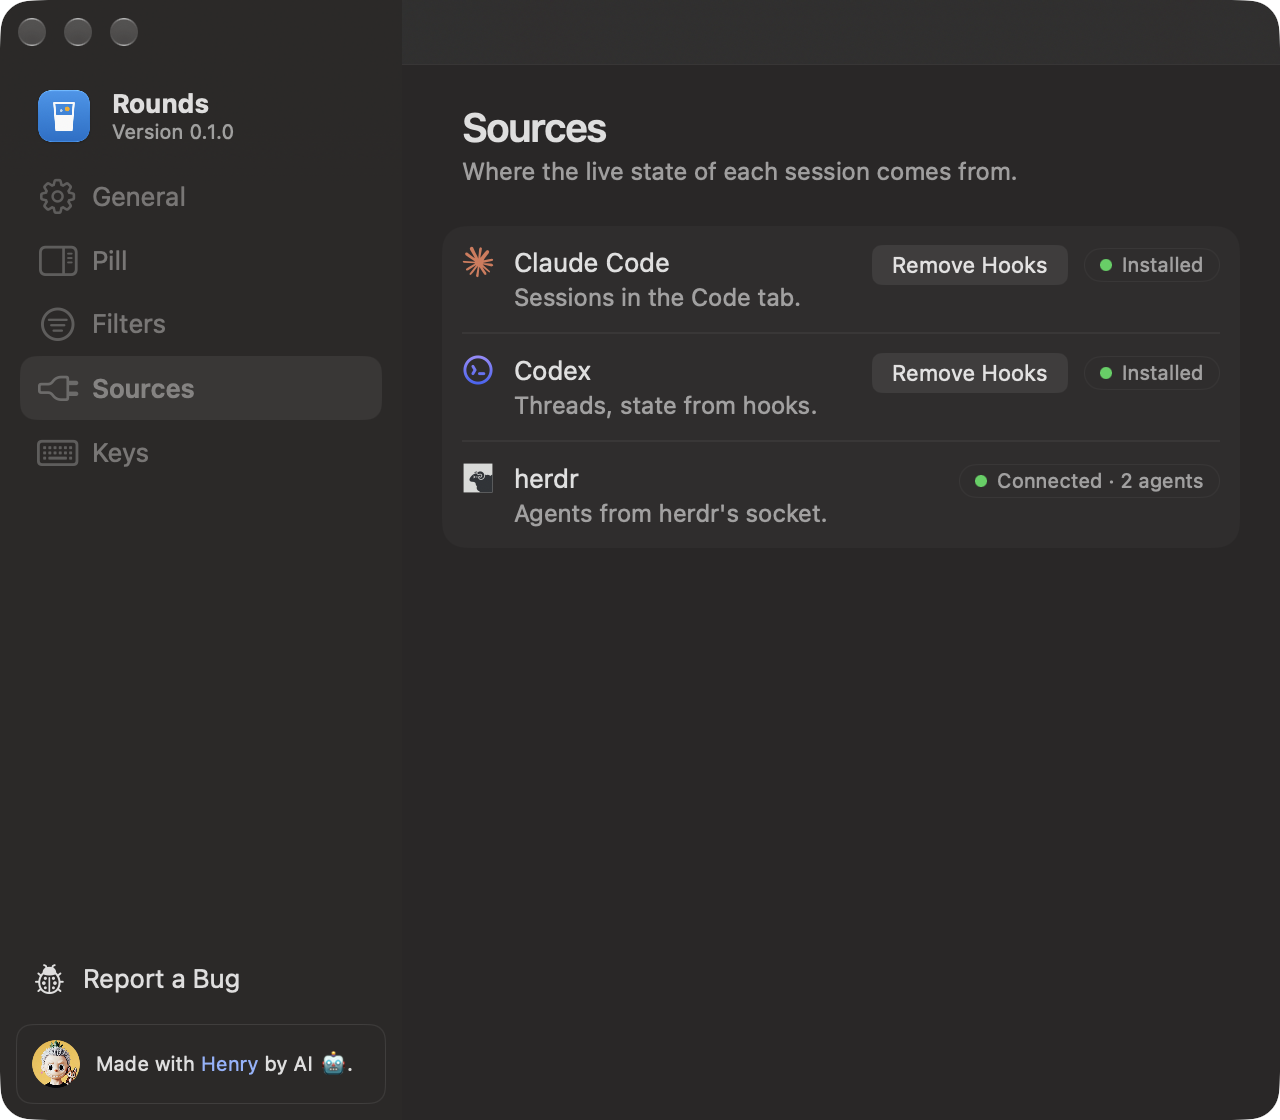1280x1120 pixels.
Task: Click the Connected · 2 agents badge
Action: click(1089, 481)
